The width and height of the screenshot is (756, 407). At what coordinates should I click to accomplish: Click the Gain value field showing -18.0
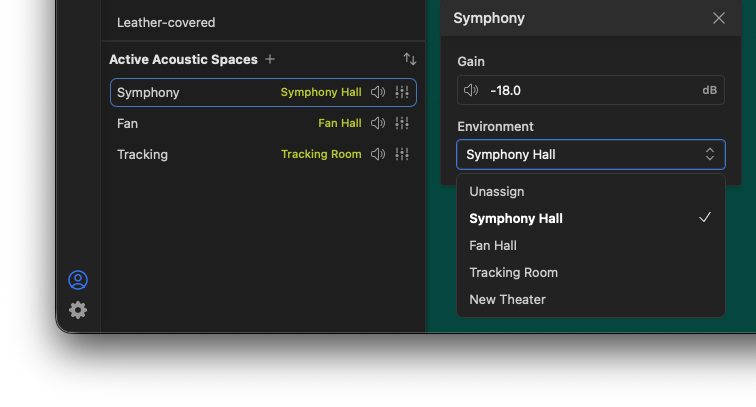pyautogui.click(x=591, y=90)
